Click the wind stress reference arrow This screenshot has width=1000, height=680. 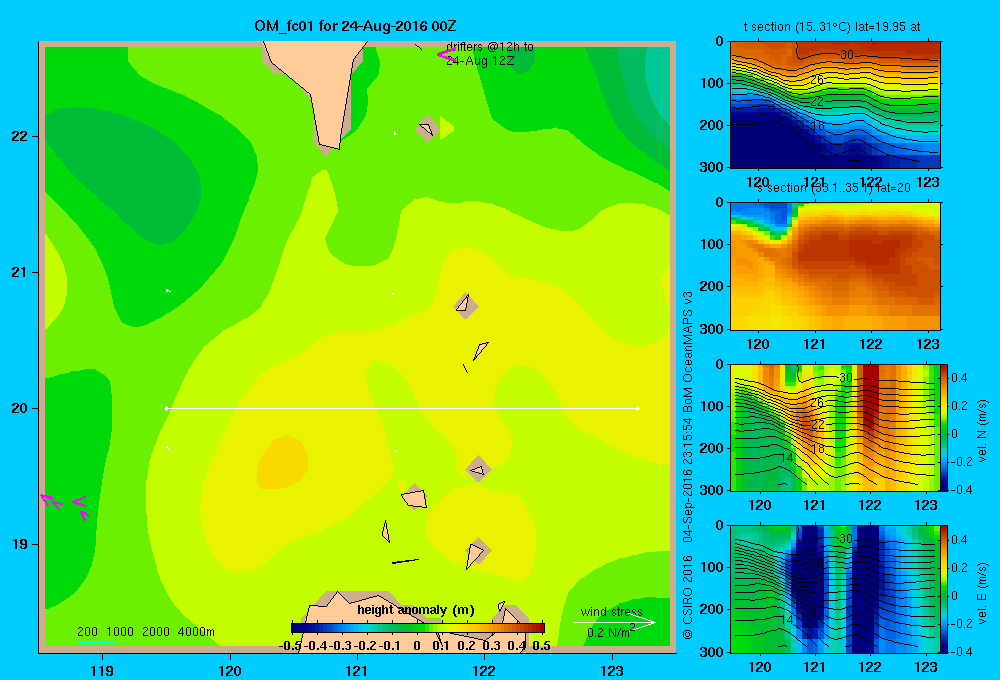614,623
